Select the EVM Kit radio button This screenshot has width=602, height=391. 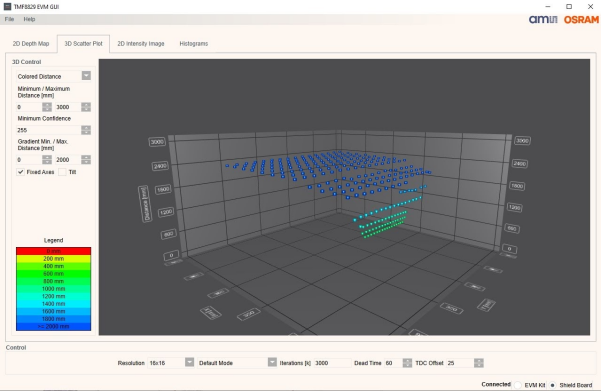pyautogui.click(x=518, y=385)
